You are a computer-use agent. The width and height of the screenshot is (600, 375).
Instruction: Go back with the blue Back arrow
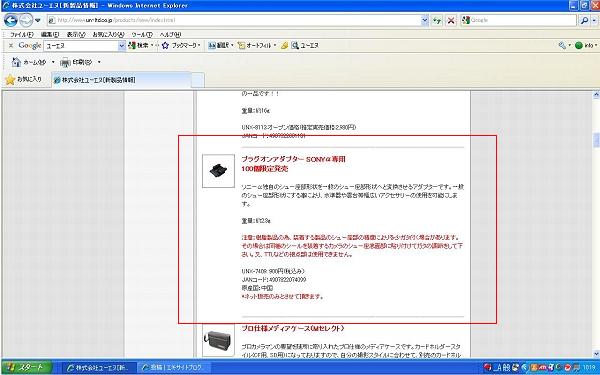11,20
